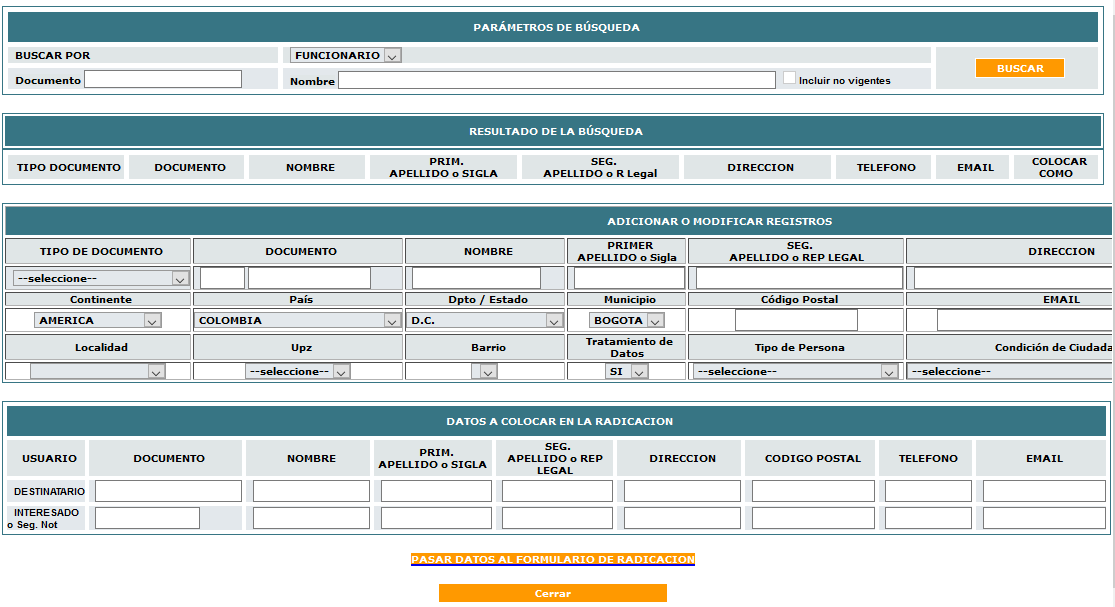Viewport: 1115px width, 607px height.
Task: Open the Barrio dropdown
Action: click(484, 371)
